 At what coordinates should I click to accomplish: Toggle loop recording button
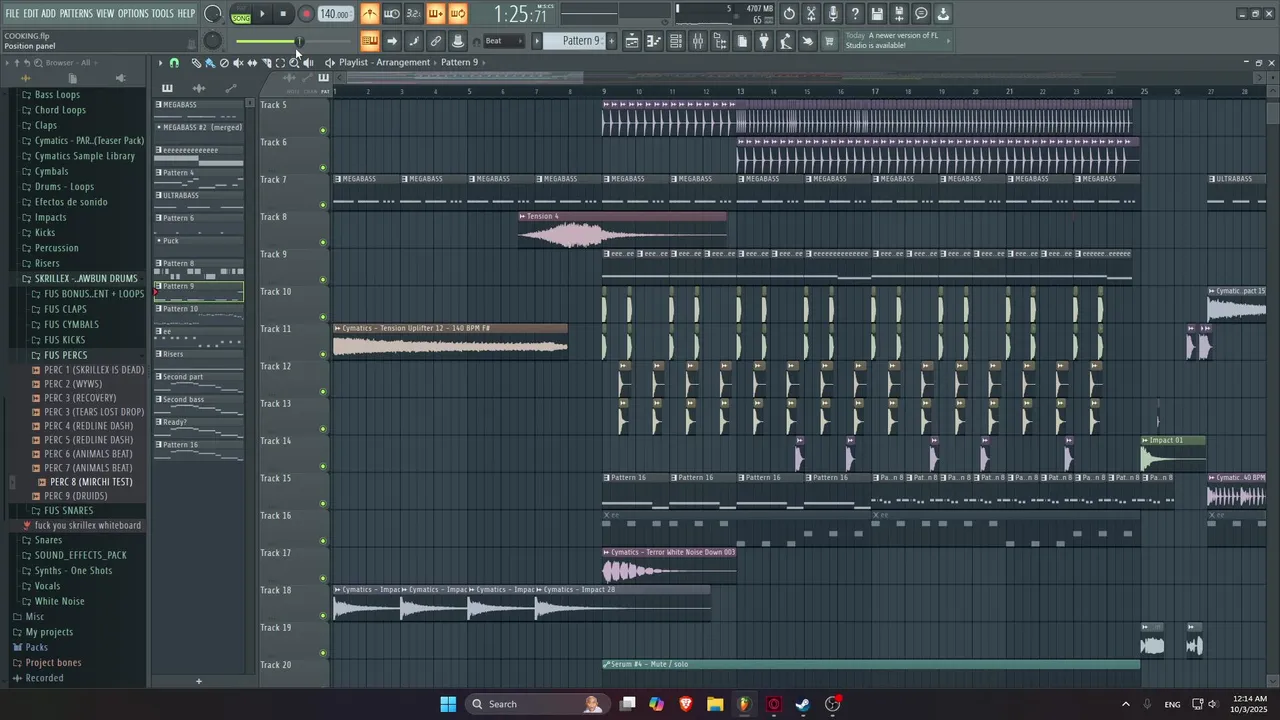point(458,14)
